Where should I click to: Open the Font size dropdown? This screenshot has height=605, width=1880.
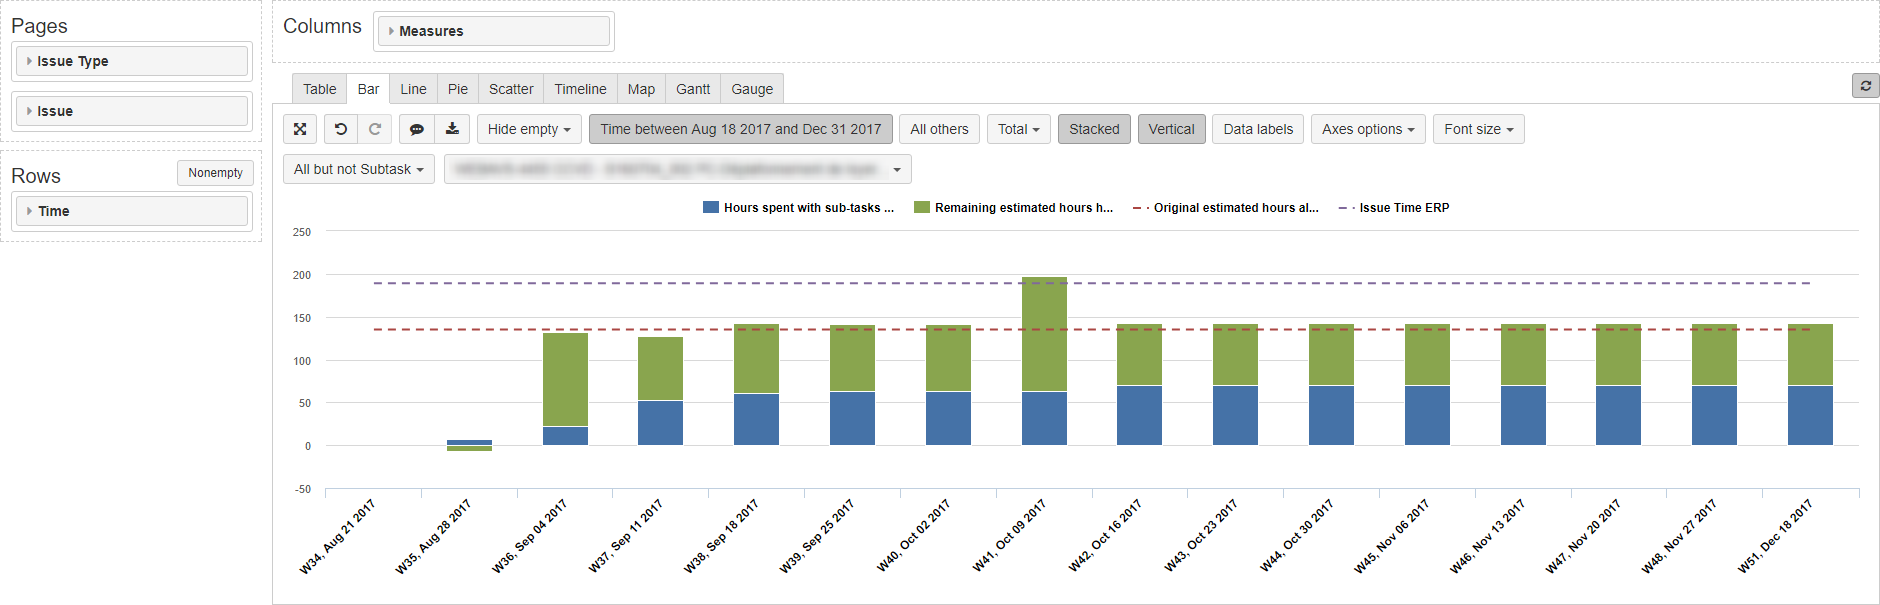(1479, 129)
